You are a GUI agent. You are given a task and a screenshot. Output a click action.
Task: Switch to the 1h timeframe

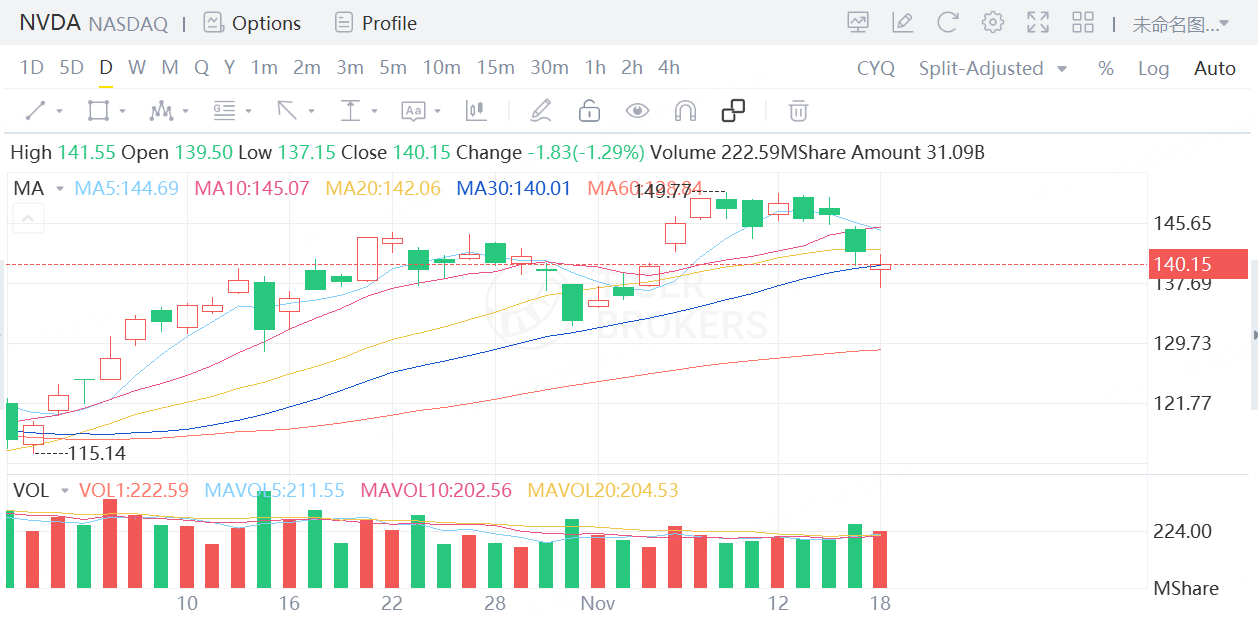(x=594, y=68)
